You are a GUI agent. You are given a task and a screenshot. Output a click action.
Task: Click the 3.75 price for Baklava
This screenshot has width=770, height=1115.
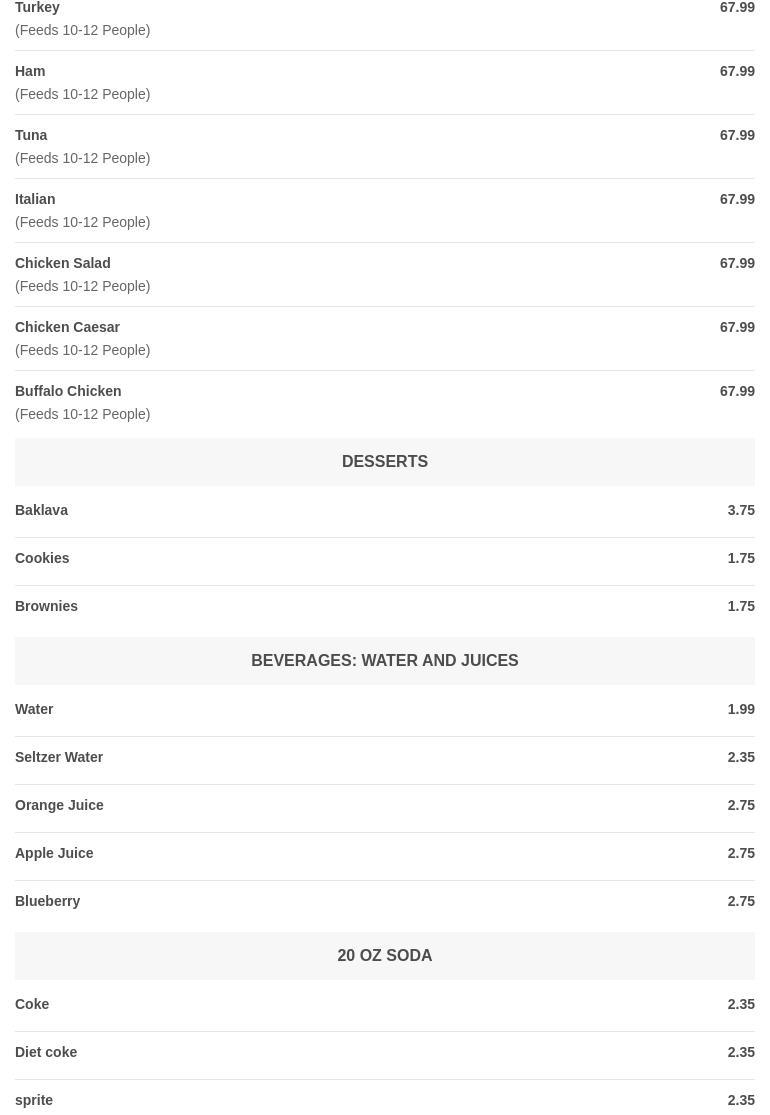point(740,510)
